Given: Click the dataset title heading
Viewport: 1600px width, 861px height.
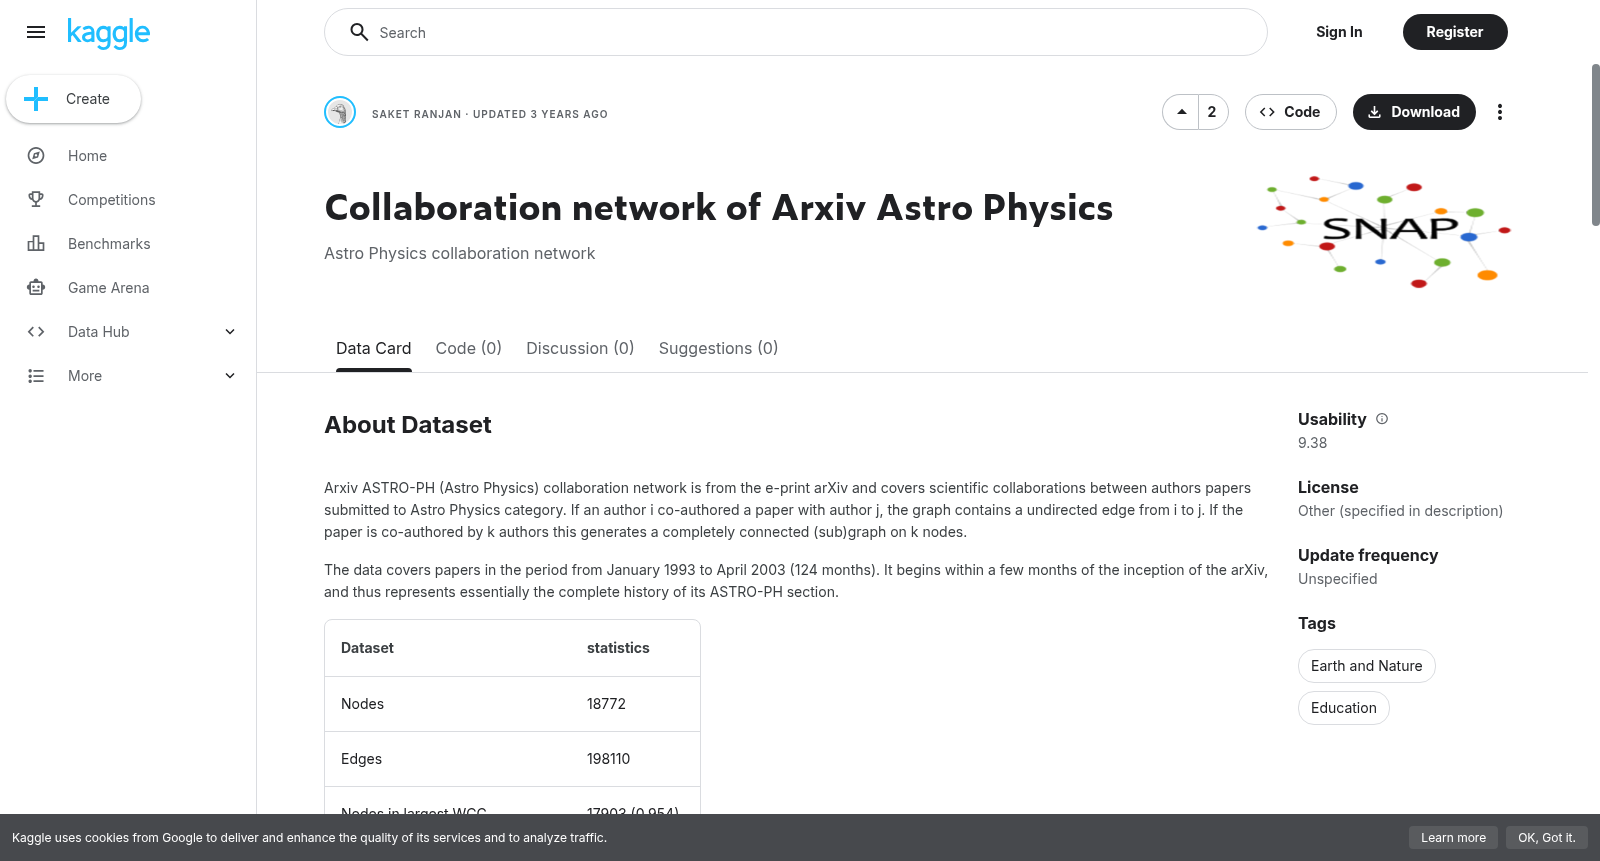Looking at the screenshot, I should [x=718, y=208].
